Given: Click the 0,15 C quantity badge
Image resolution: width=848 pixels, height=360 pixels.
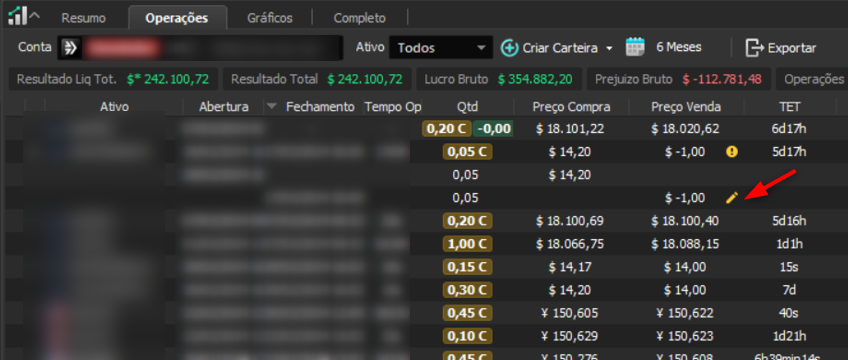Looking at the screenshot, I should 467,267.
